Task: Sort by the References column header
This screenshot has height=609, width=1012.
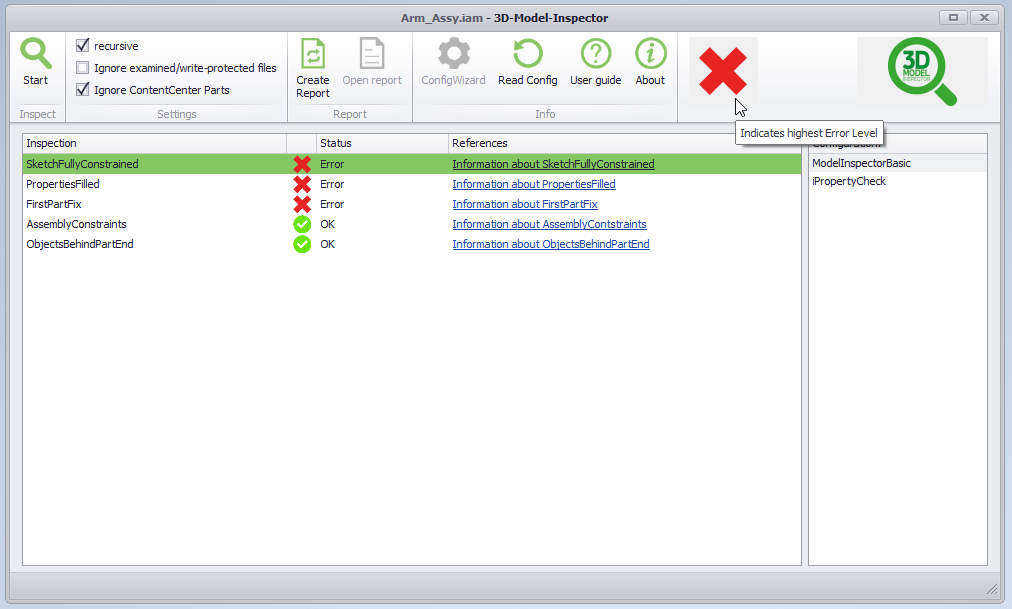Action: tap(625, 143)
